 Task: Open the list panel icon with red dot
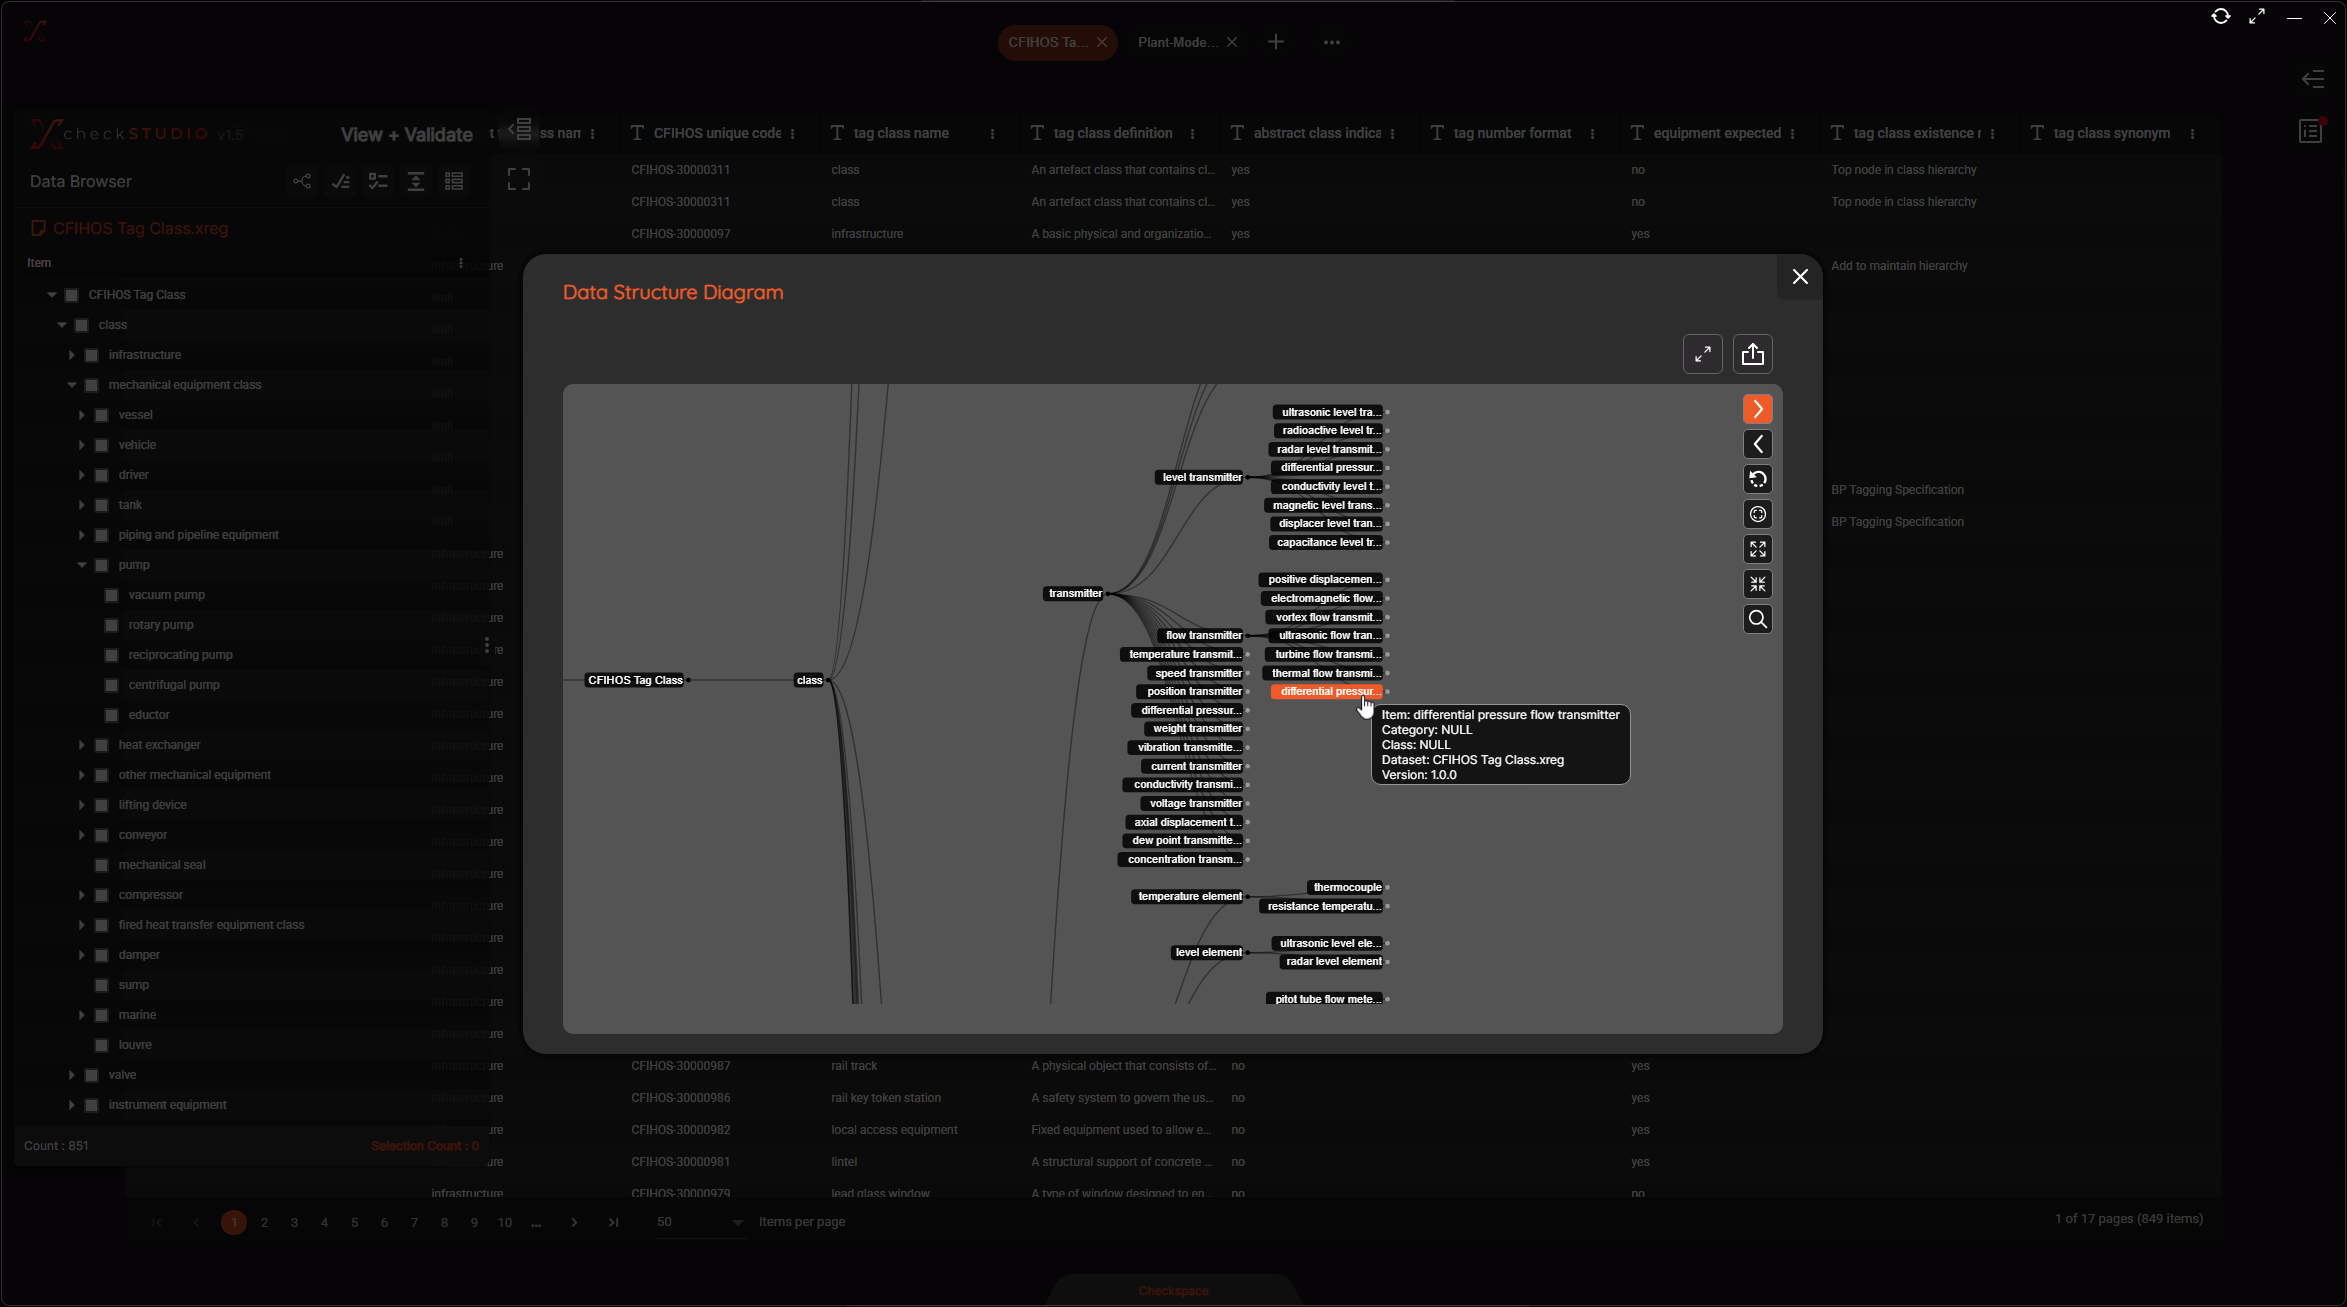tap(2311, 131)
